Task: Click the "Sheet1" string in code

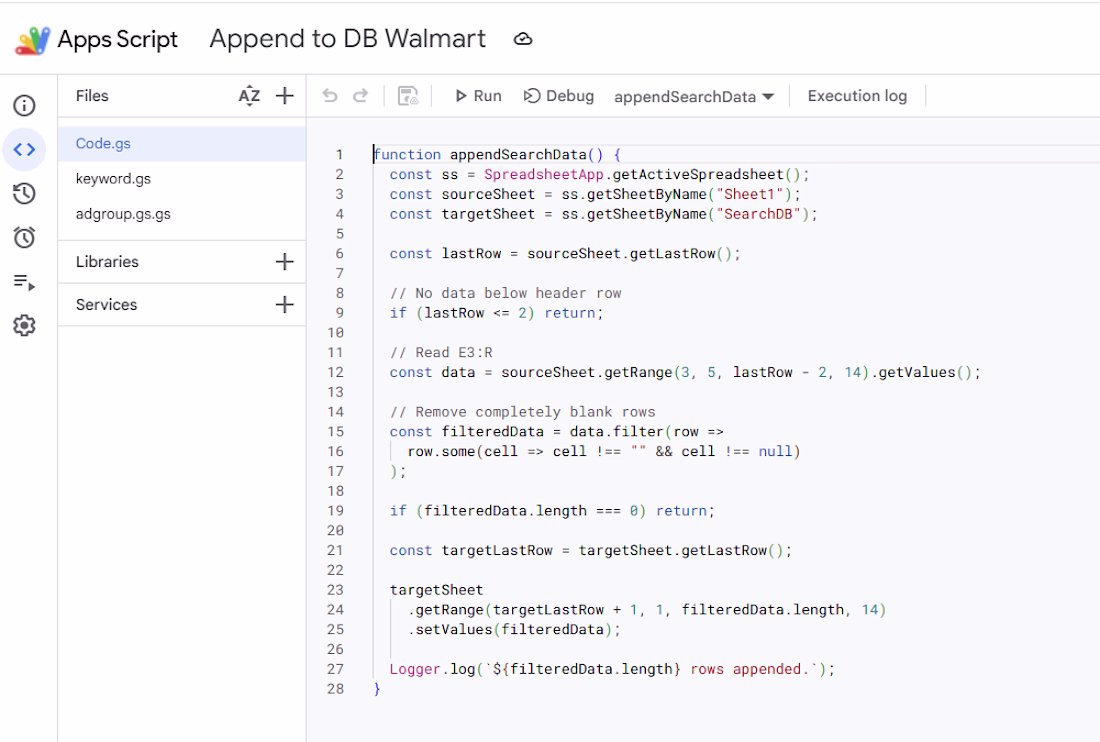Action: click(749, 194)
